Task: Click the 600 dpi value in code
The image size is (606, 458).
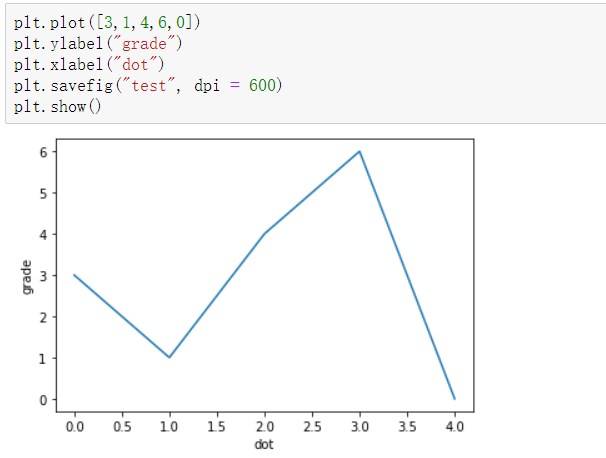Action: click(262, 85)
